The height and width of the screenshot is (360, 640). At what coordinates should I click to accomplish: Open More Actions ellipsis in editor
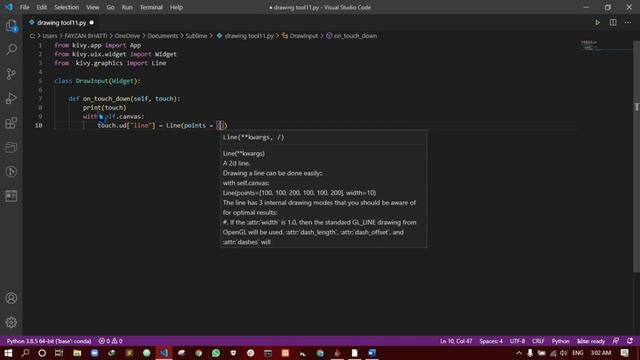pyautogui.click(x=628, y=22)
